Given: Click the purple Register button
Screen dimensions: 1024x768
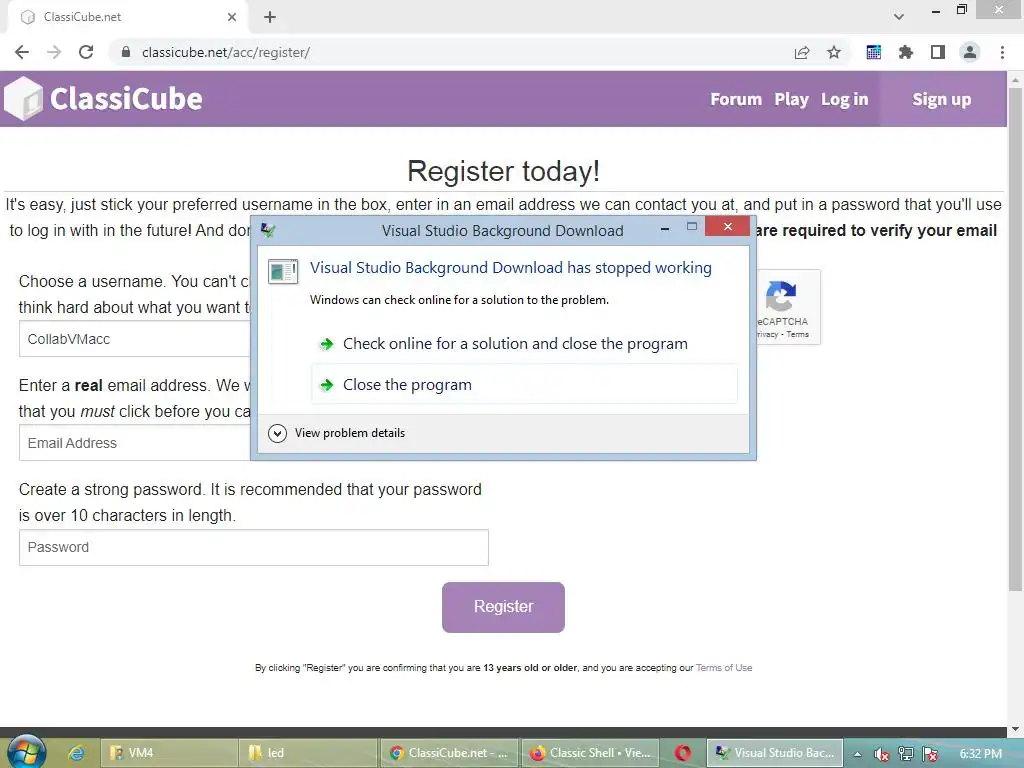Looking at the screenshot, I should [504, 607].
